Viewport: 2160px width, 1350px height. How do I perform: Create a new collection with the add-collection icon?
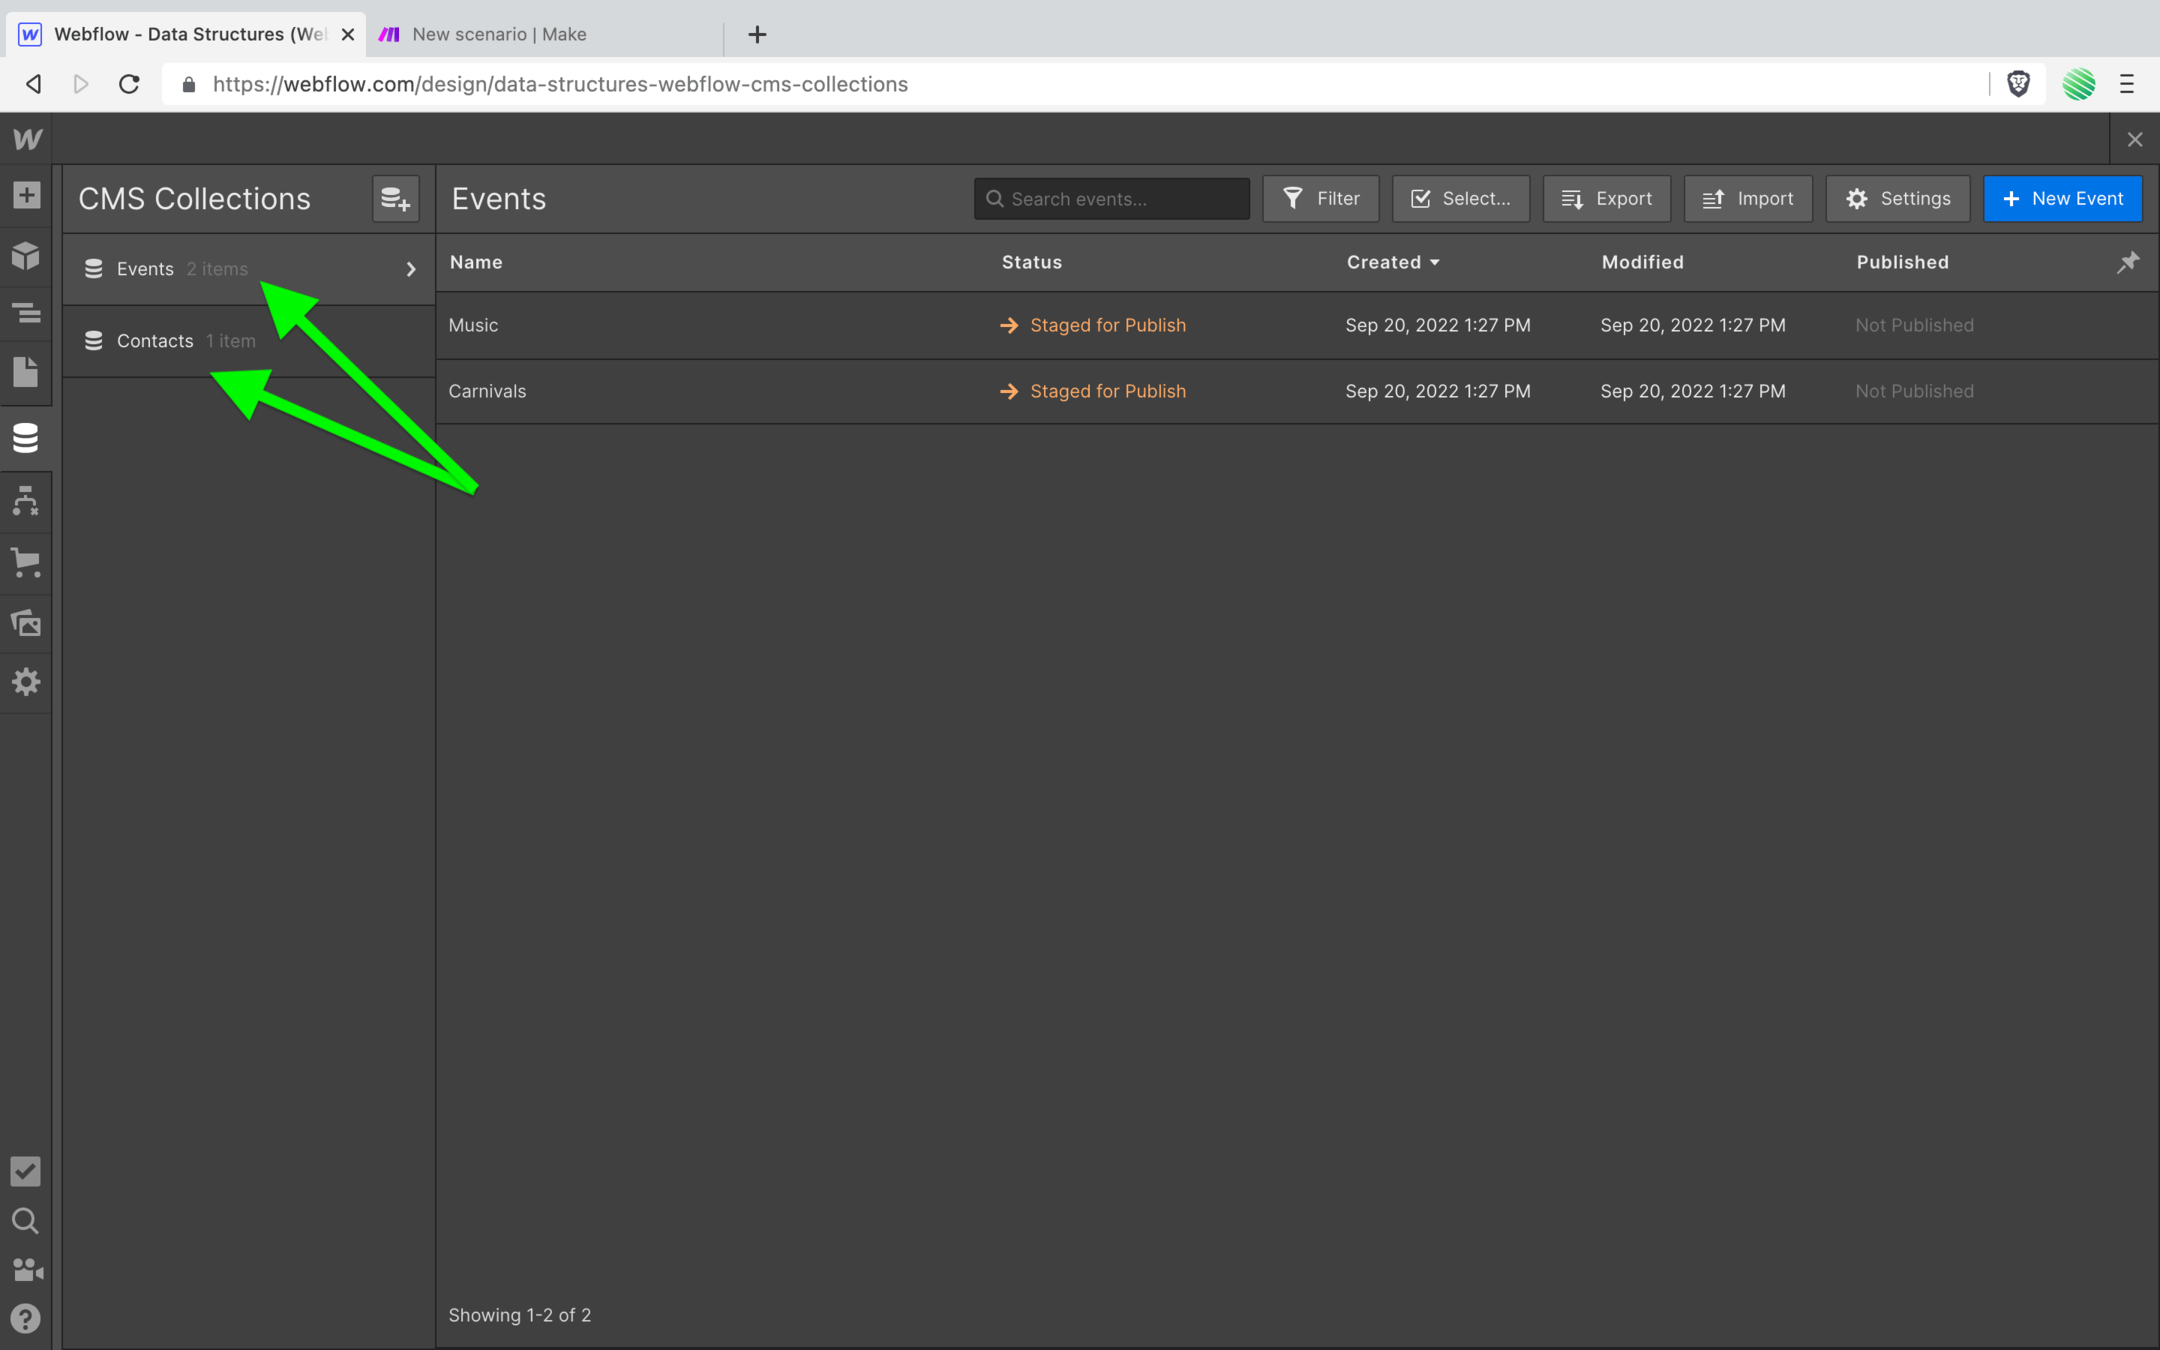click(396, 198)
